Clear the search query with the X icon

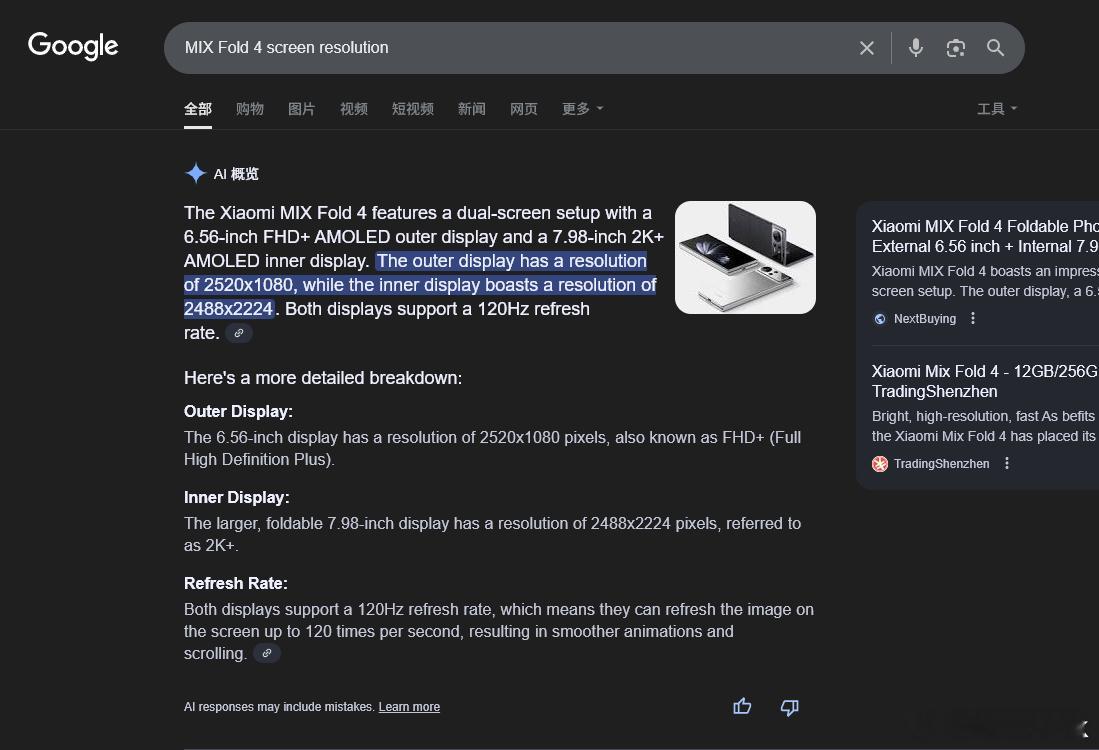click(866, 48)
